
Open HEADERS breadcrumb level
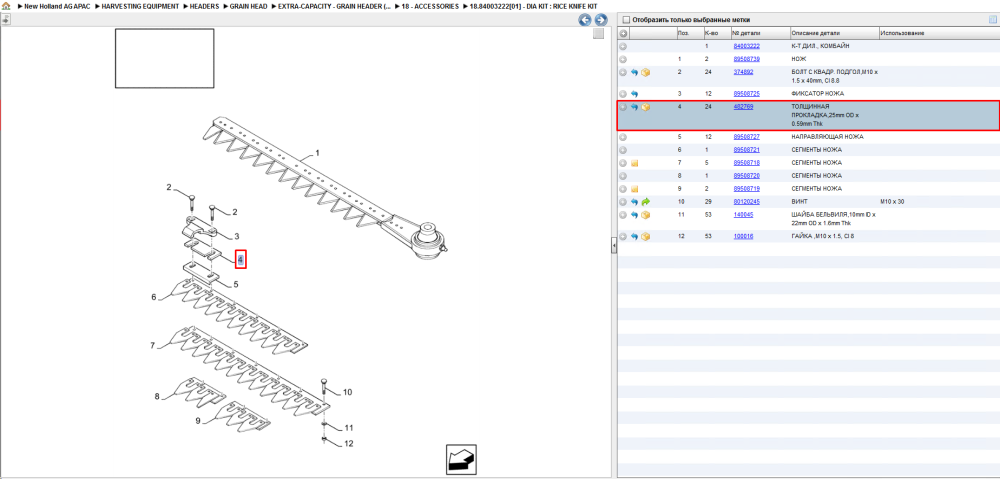pyautogui.click(x=205, y=6)
